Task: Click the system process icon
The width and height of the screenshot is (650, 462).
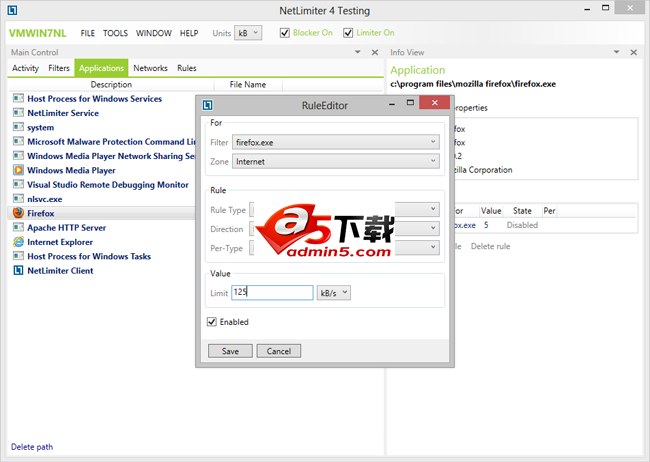Action: (18, 127)
